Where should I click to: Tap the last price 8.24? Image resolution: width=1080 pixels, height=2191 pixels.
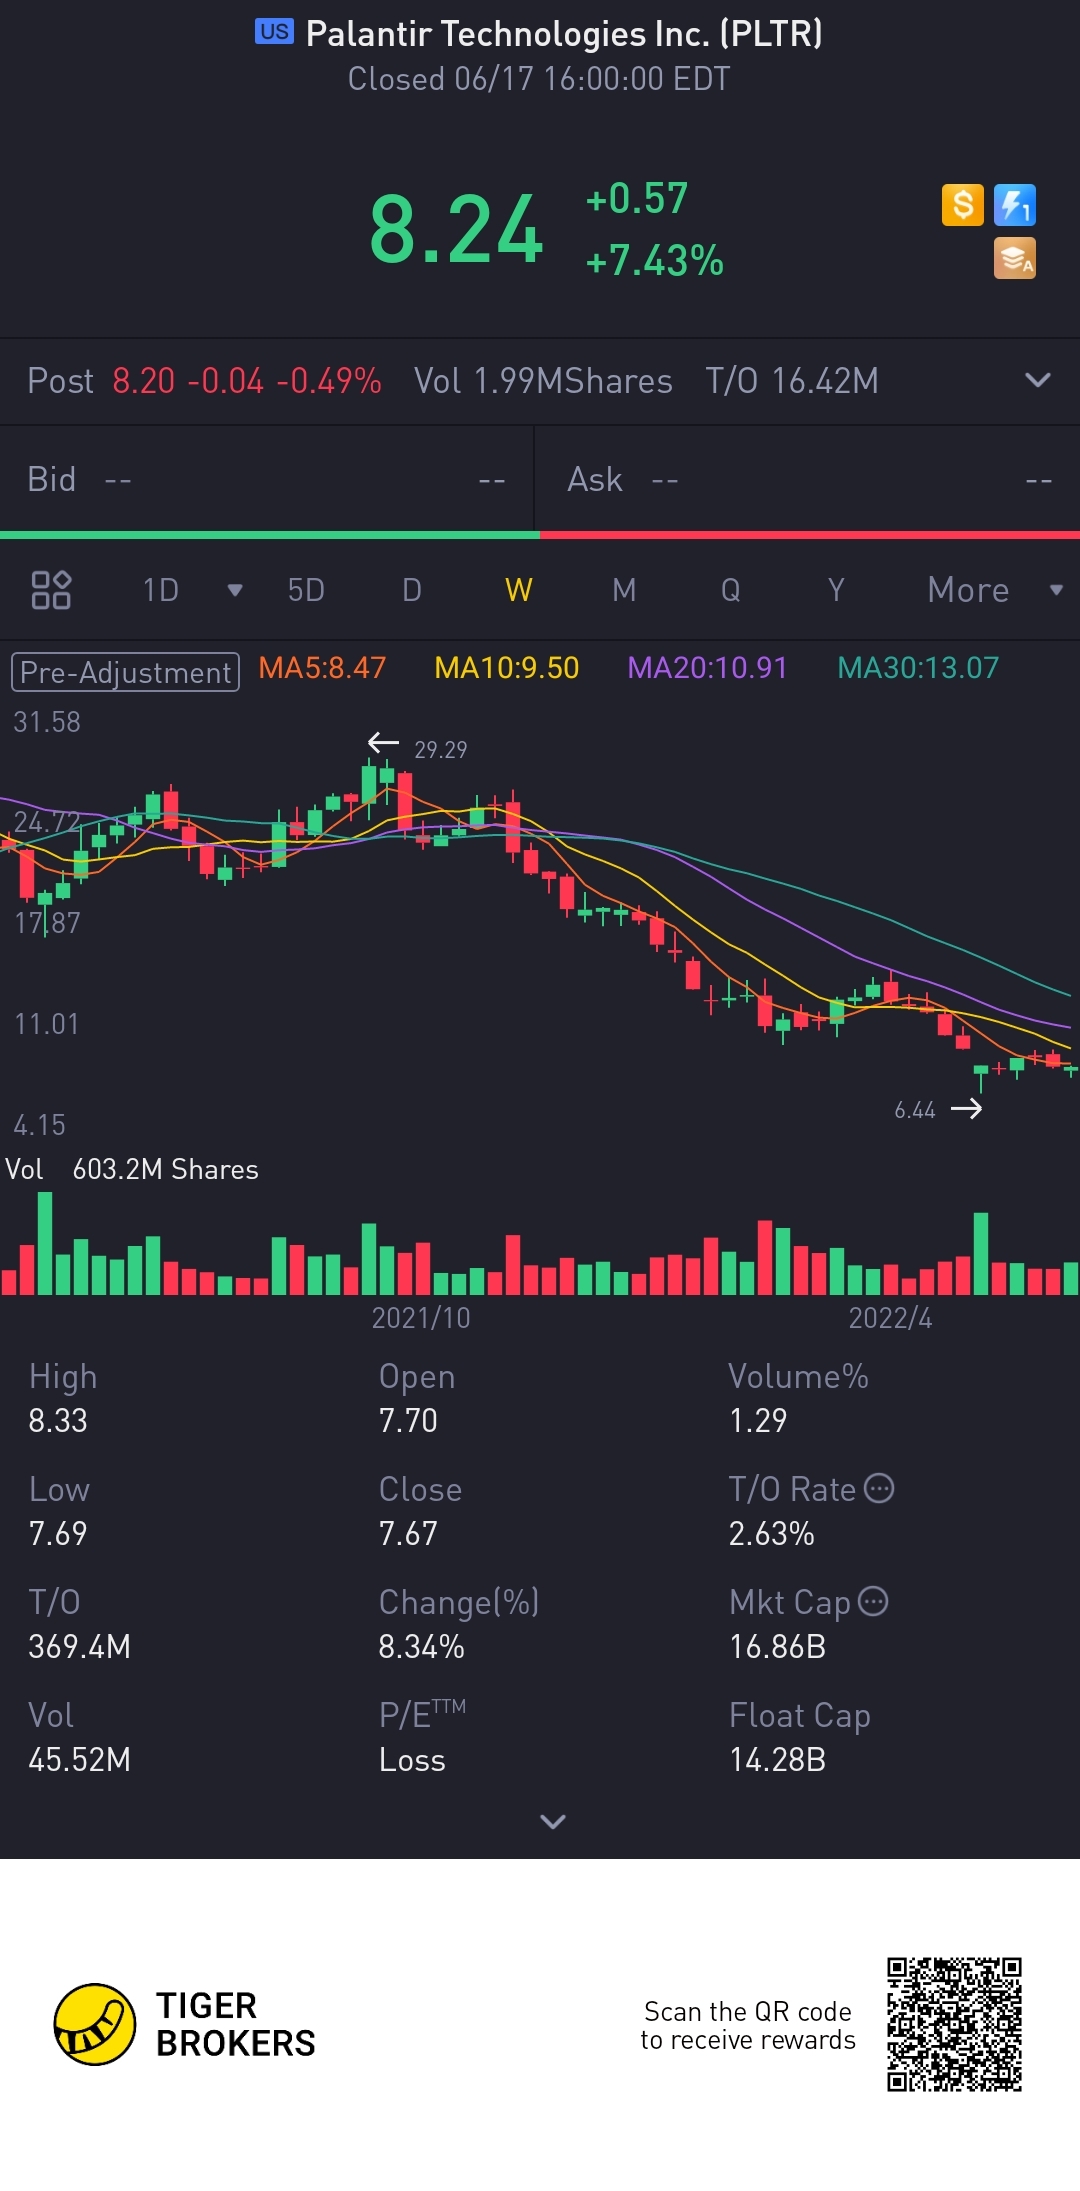[x=456, y=230]
